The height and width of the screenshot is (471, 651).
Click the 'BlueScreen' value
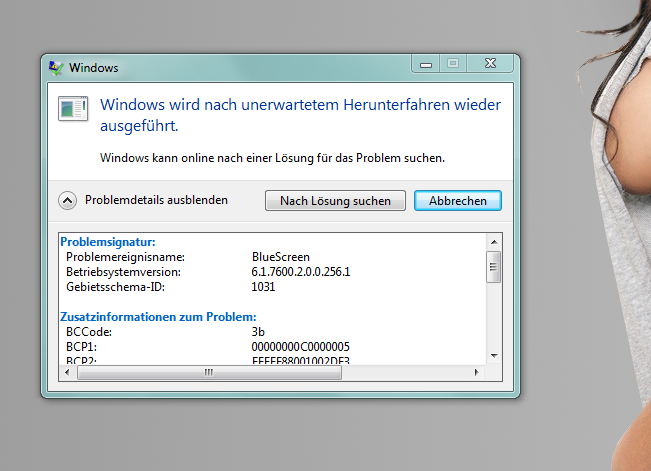tap(281, 257)
